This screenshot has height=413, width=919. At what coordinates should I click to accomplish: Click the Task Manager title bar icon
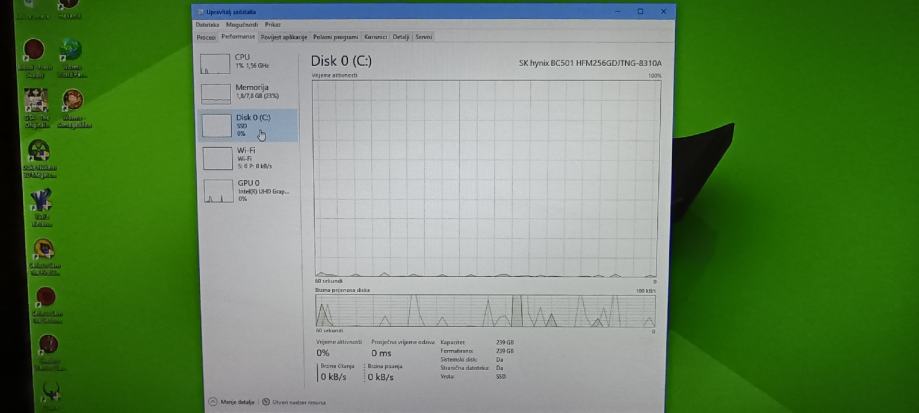pyautogui.click(x=200, y=12)
